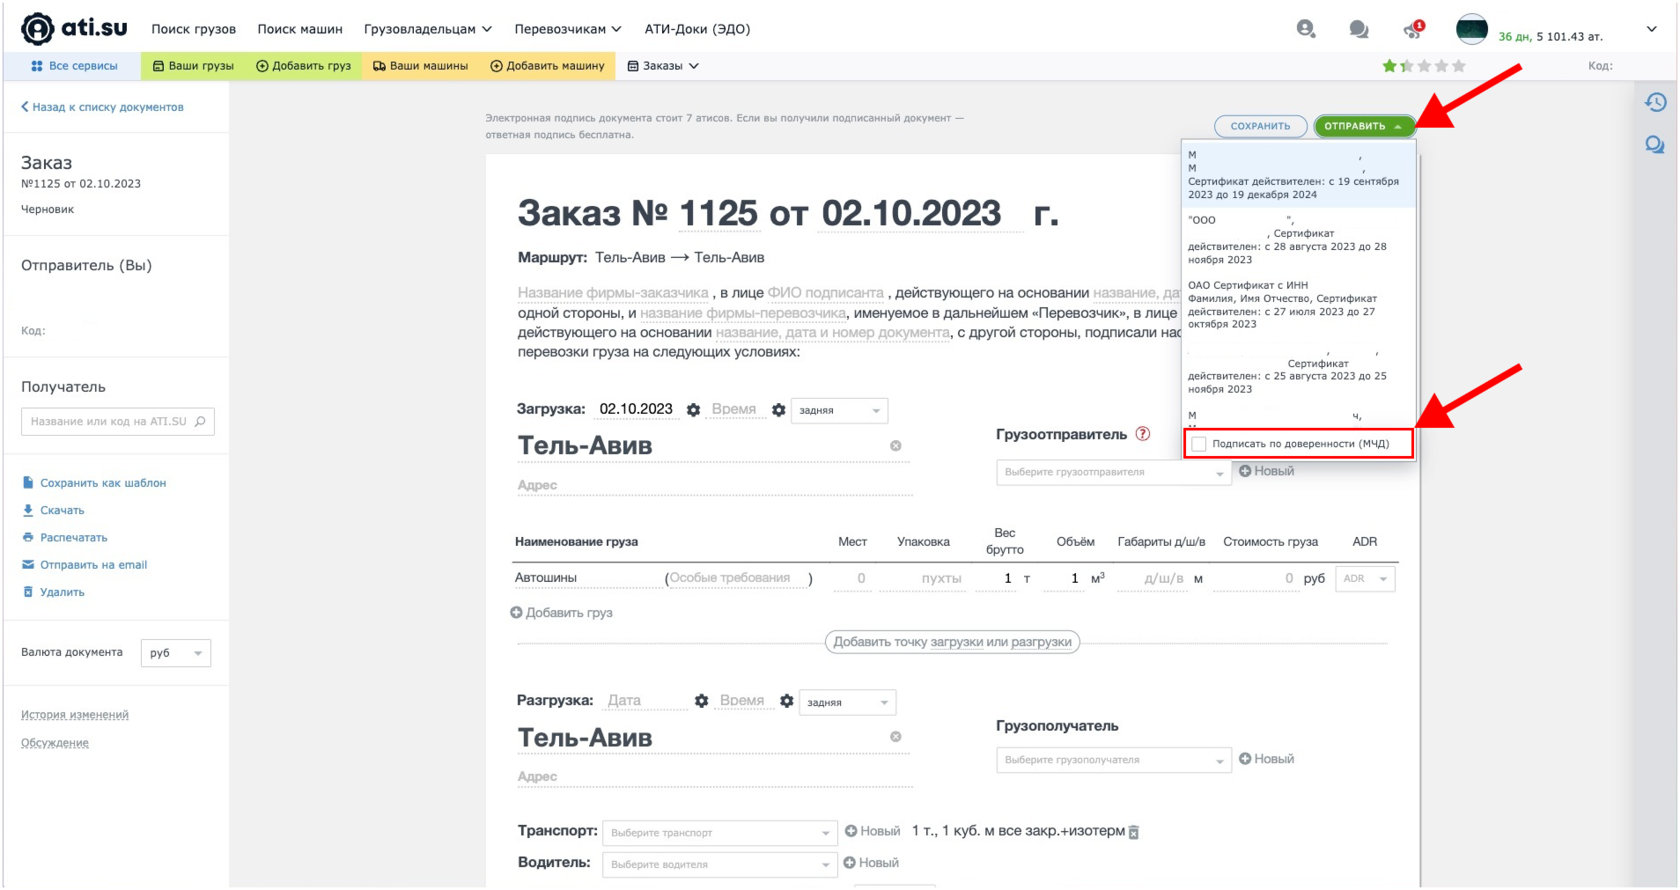Click search icon in recipient field
This screenshot has width=1680, height=890.
tap(200, 422)
